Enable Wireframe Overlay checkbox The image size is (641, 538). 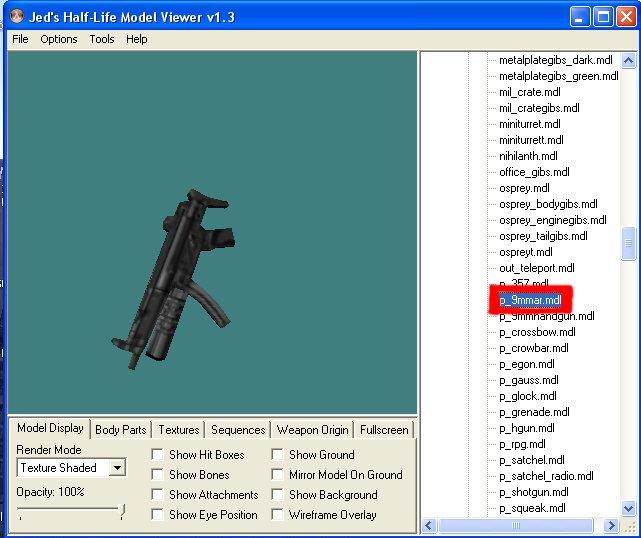[x=278, y=515]
